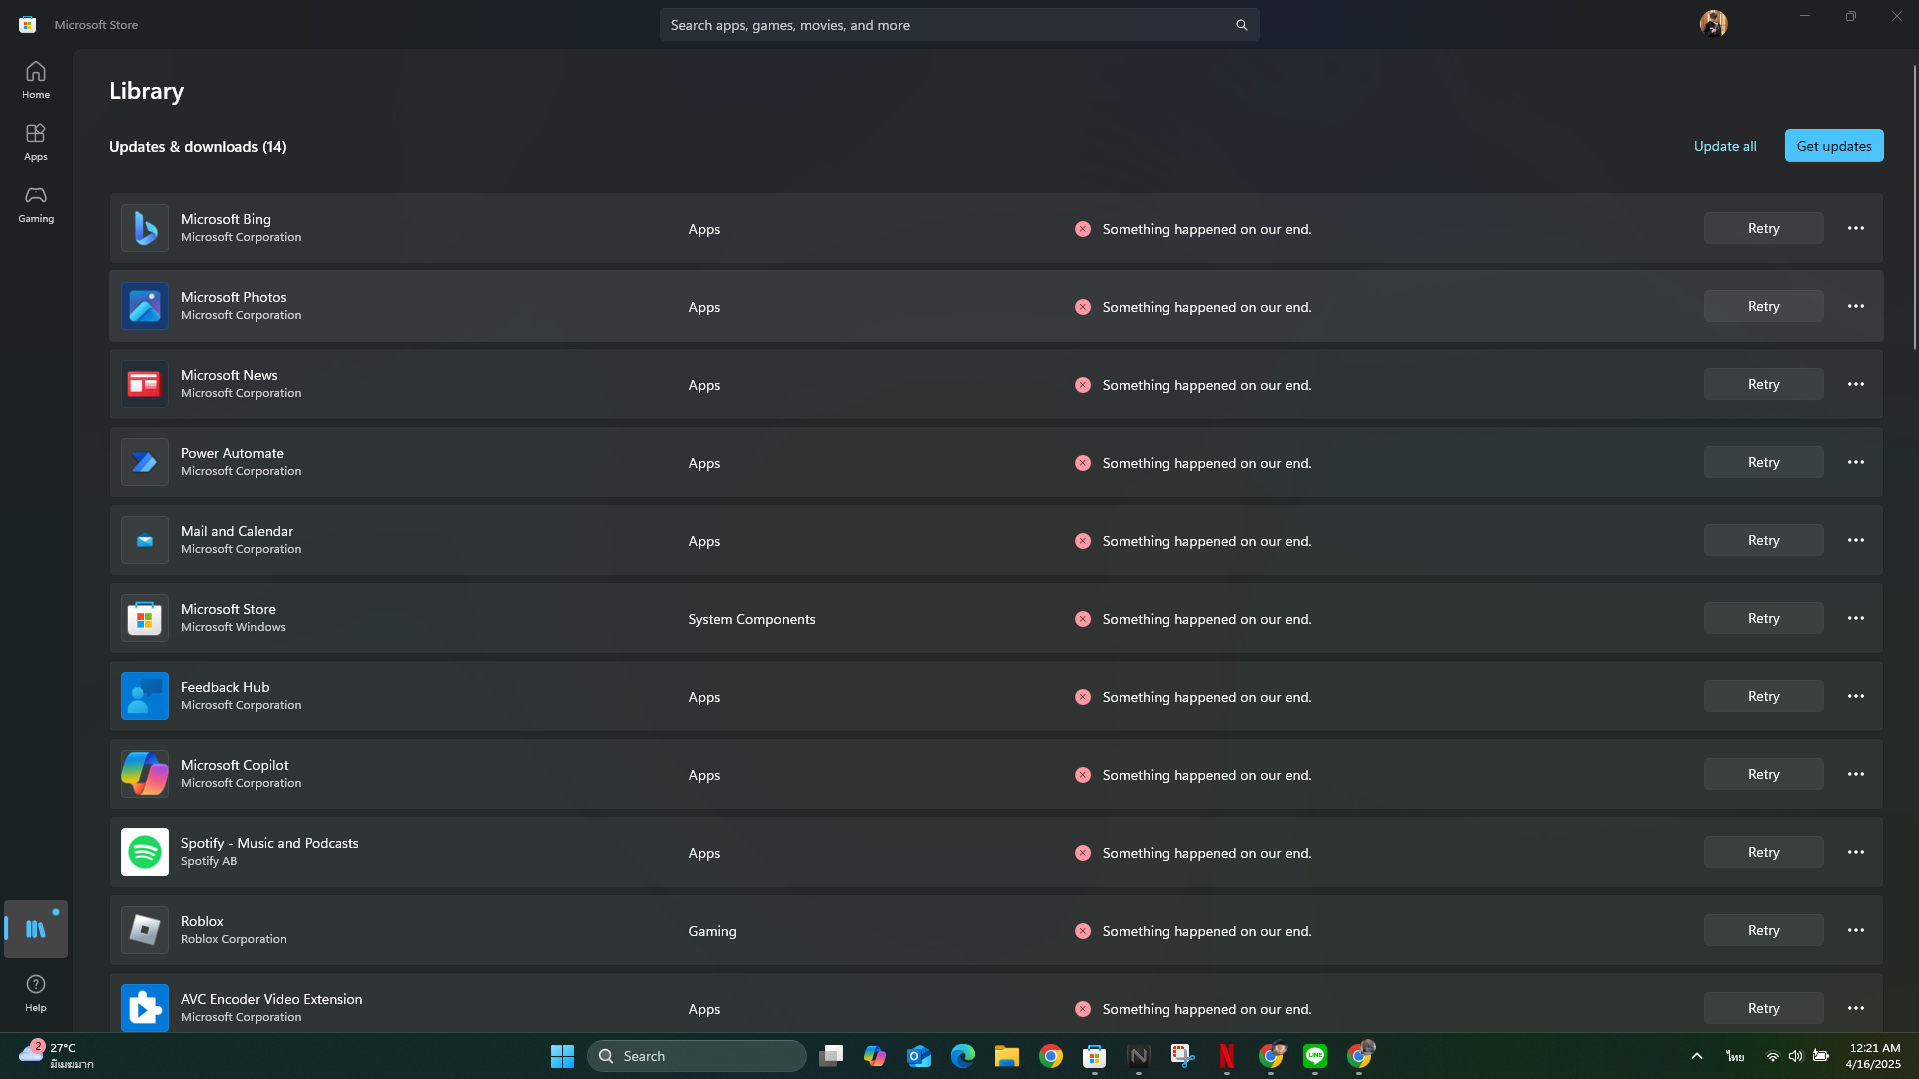The image size is (1919, 1079).
Task: Open Outlook from taskbar
Action: pos(918,1056)
